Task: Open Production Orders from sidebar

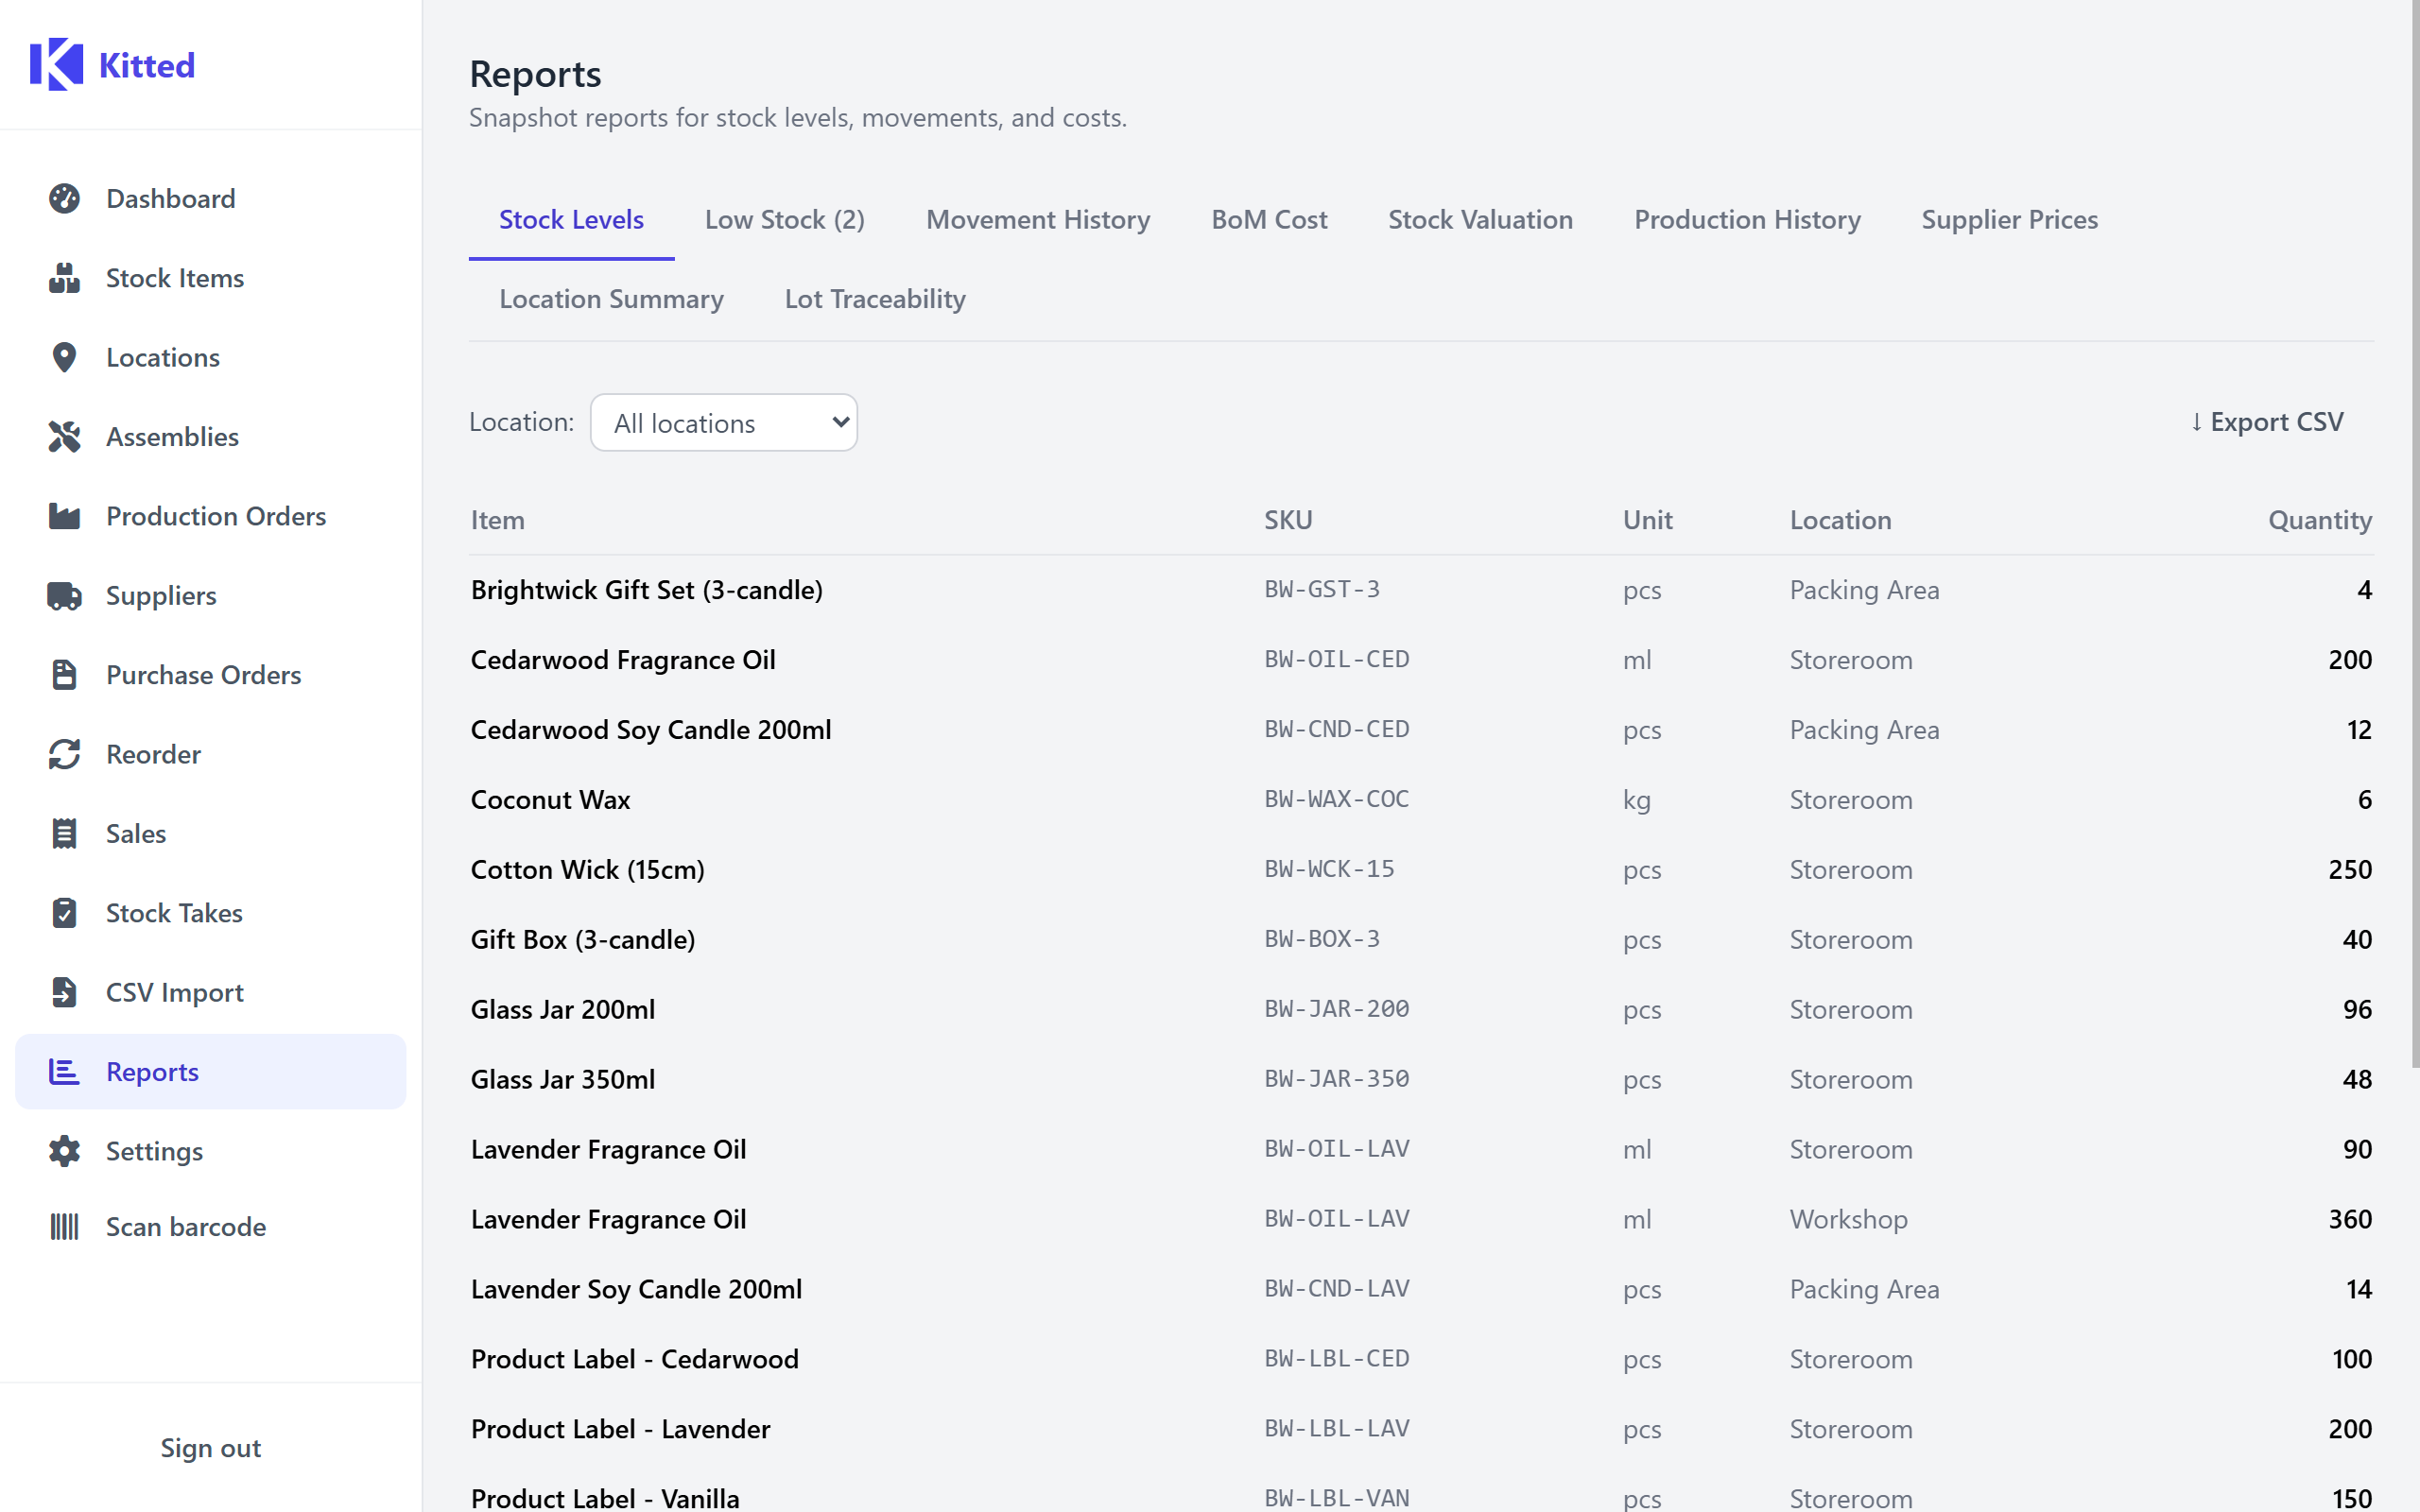Action: tap(210, 516)
